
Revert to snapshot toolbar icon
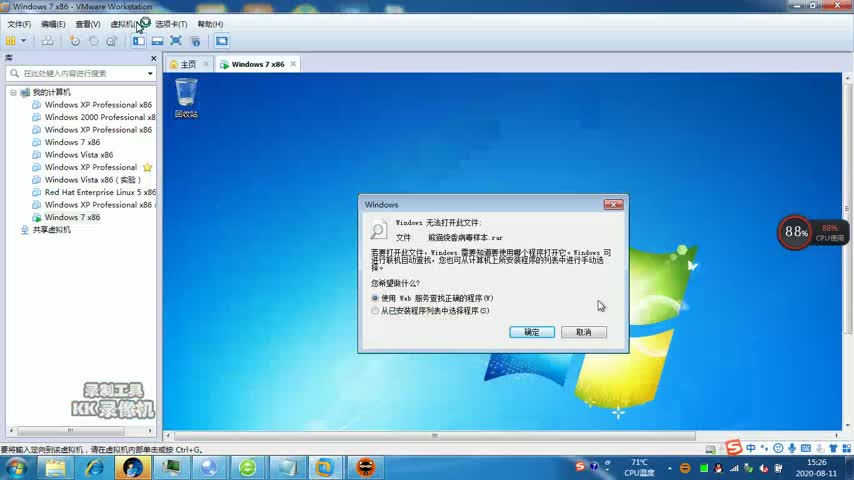click(x=94, y=41)
